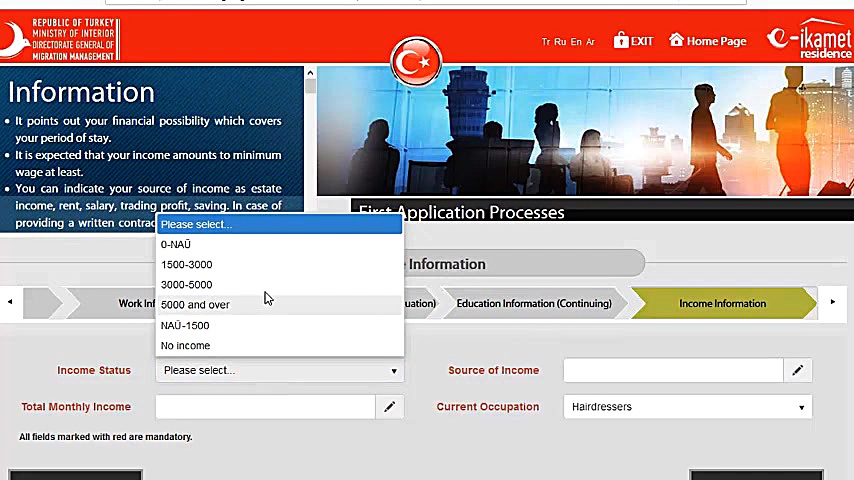Open the Income Status dropdown
854x480 pixels.
pos(280,370)
